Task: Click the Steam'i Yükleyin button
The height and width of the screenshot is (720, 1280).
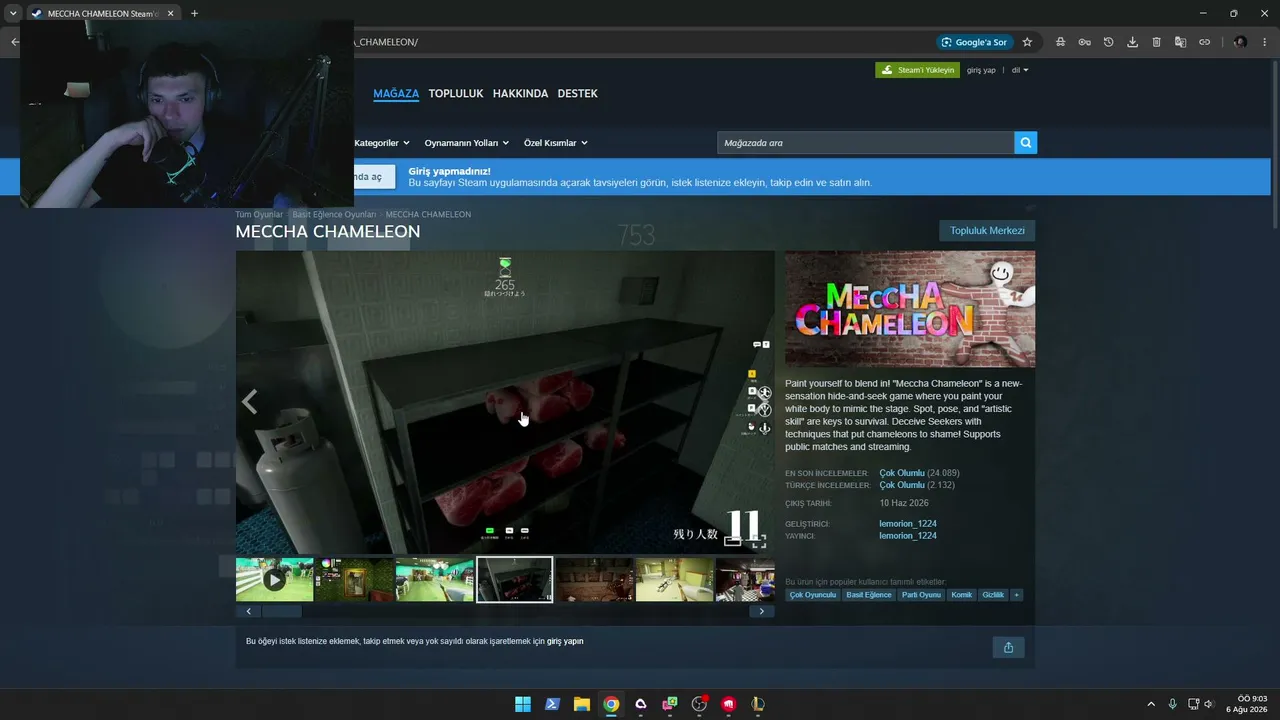Action: click(x=917, y=70)
